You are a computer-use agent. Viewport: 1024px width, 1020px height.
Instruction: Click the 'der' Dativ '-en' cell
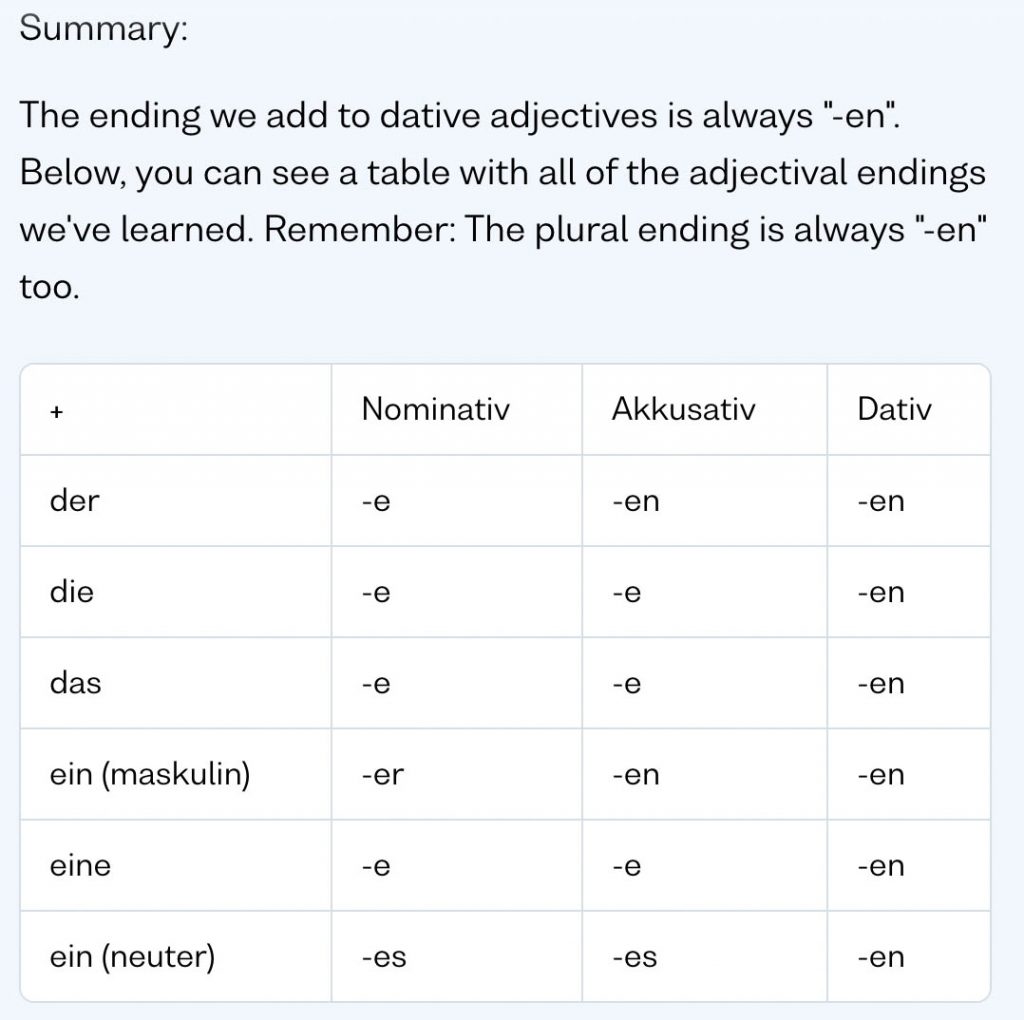(x=881, y=502)
